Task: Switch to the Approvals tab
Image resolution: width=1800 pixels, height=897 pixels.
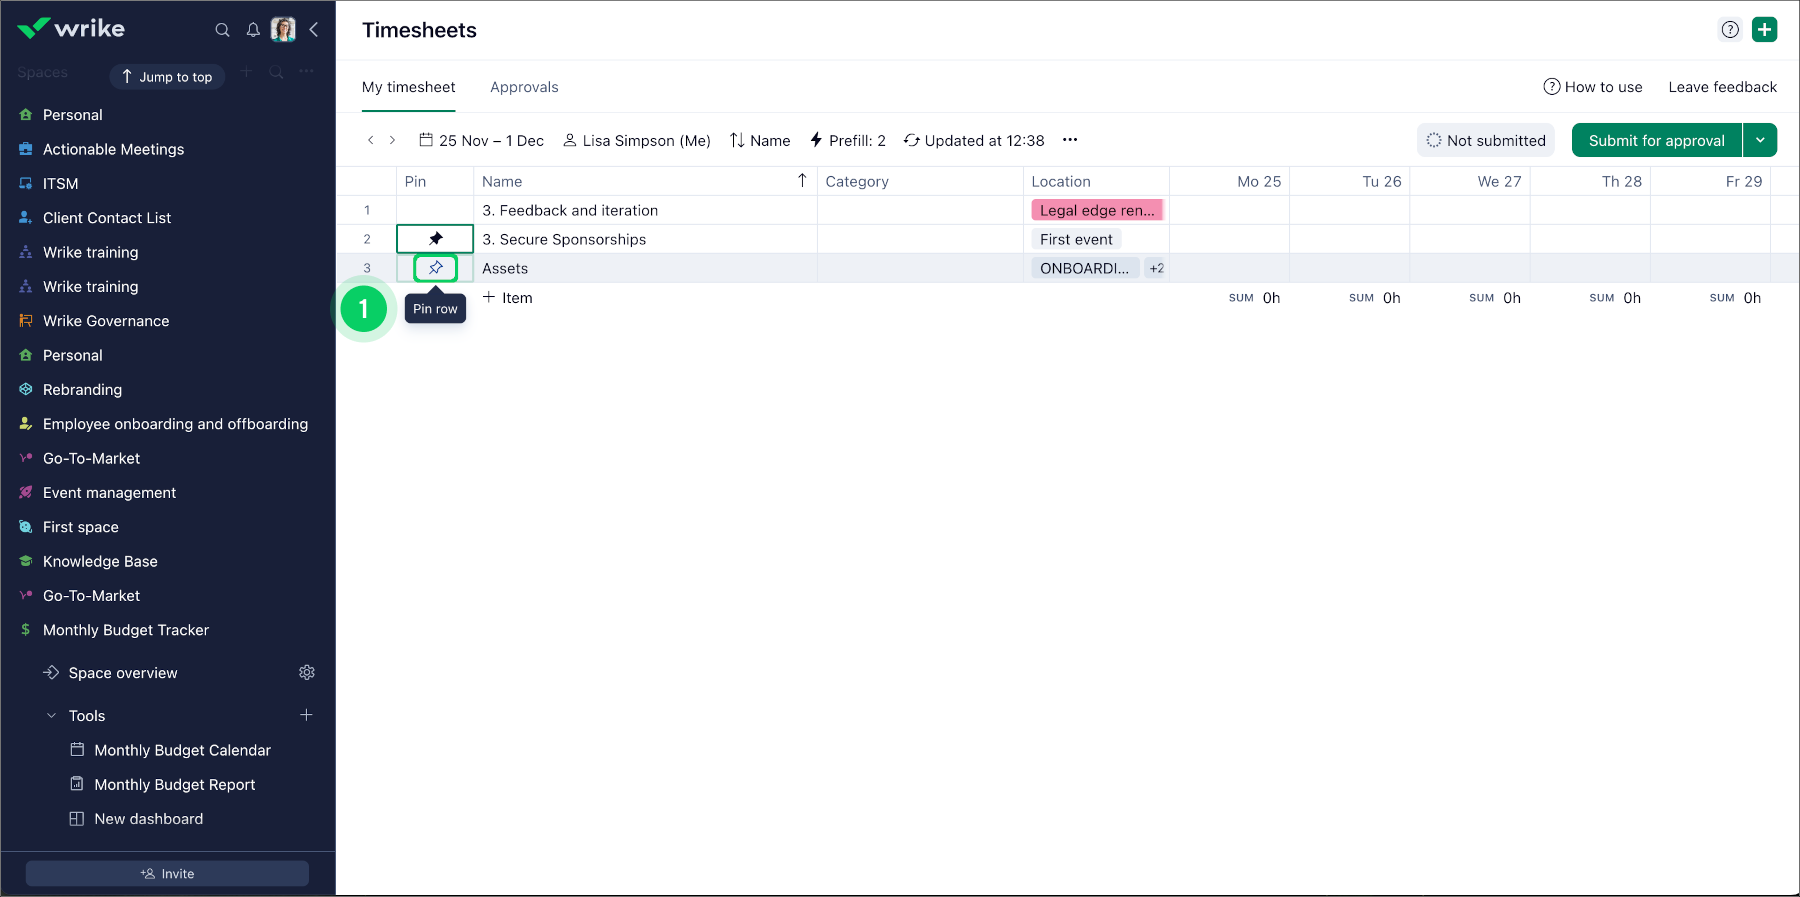Action: pyautogui.click(x=524, y=87)
